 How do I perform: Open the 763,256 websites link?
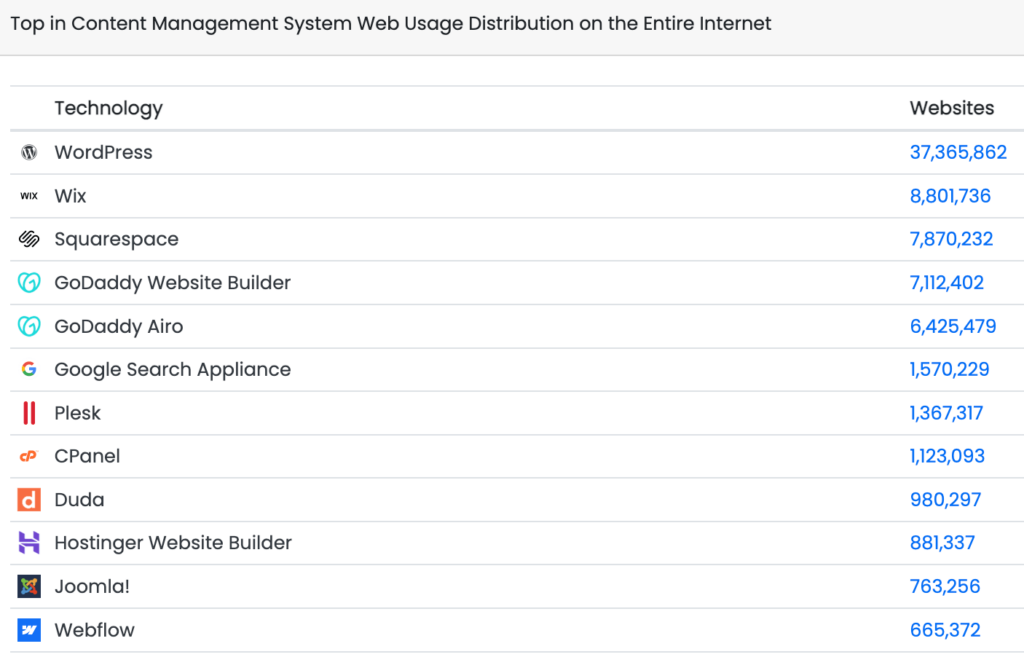(x=945, y=586)
